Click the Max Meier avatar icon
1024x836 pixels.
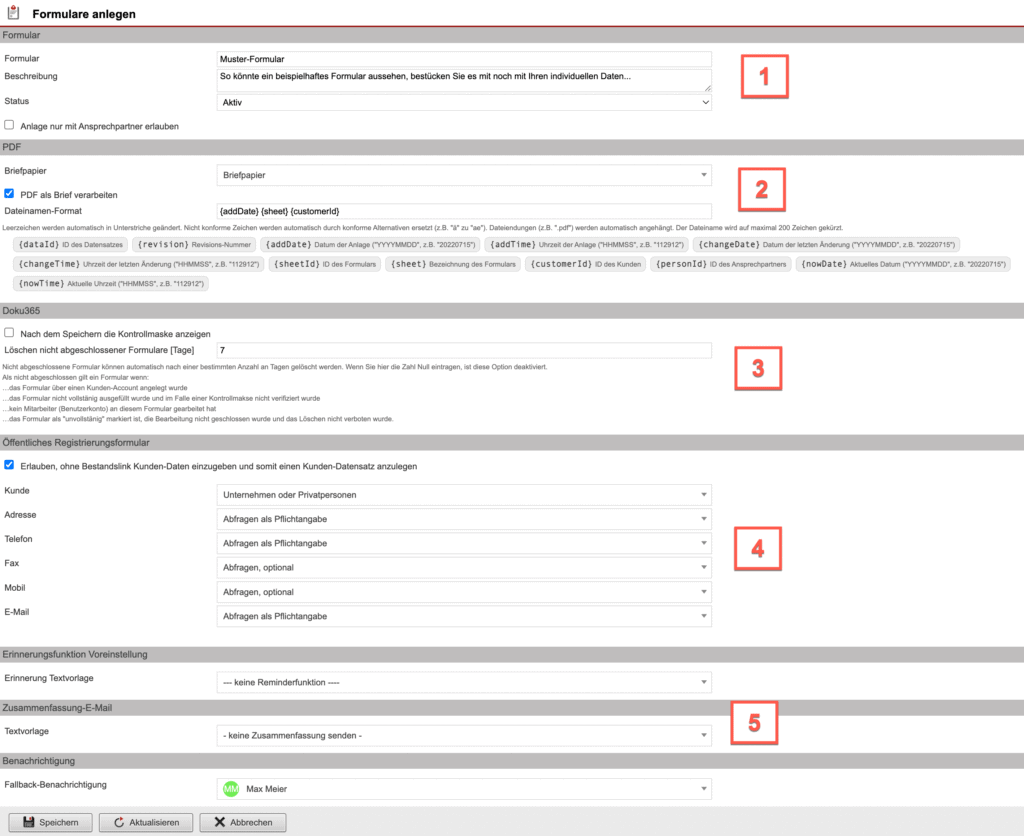coord(233,789)
